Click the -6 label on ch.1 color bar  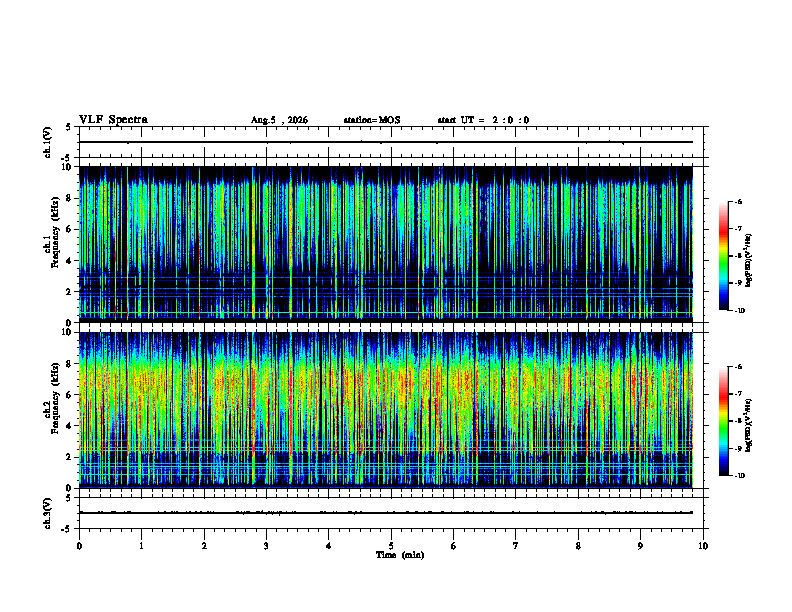[x=739, y=201]
